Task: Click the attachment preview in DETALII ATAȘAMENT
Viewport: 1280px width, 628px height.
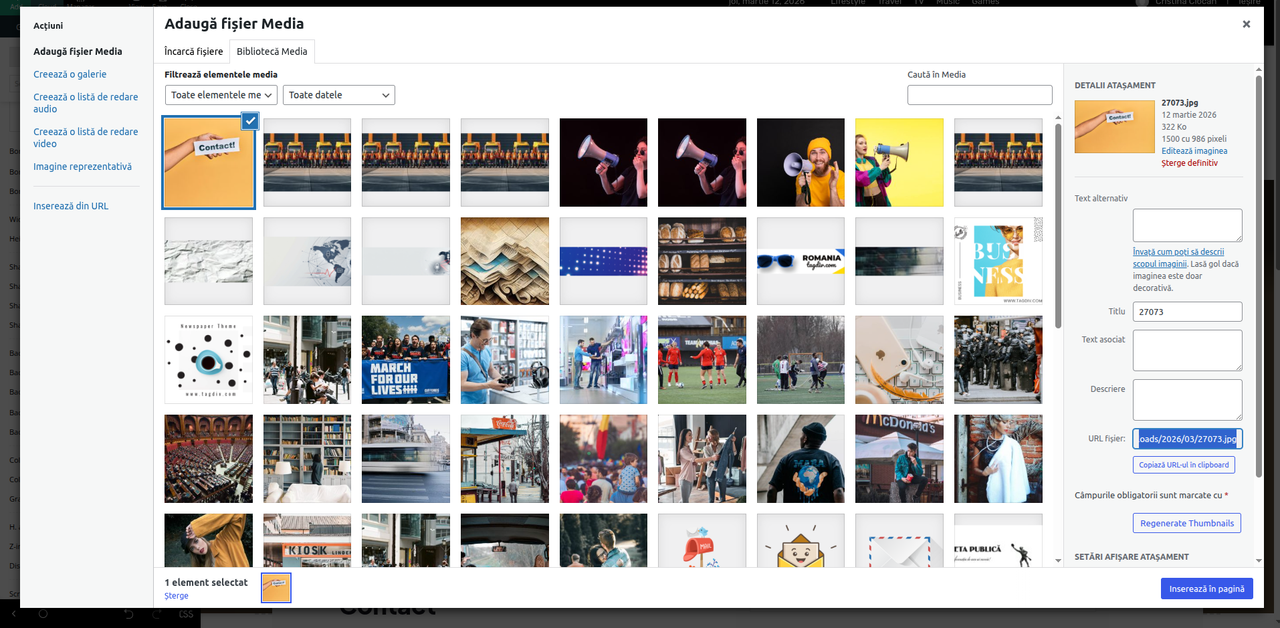Action: point(1114,125)
